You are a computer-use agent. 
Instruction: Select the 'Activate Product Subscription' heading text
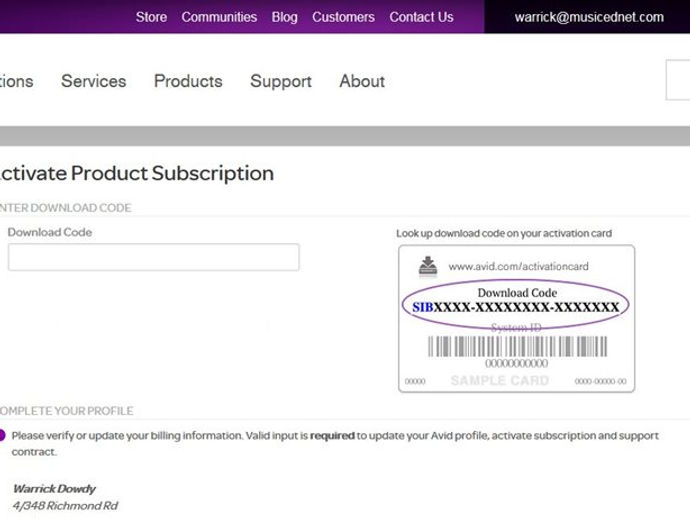[136, 173]
